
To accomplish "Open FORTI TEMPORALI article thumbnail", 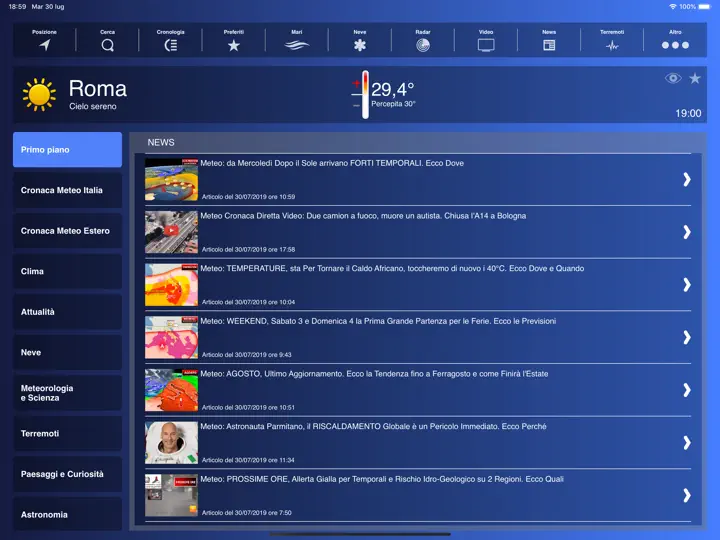I will tap(171, 180).
